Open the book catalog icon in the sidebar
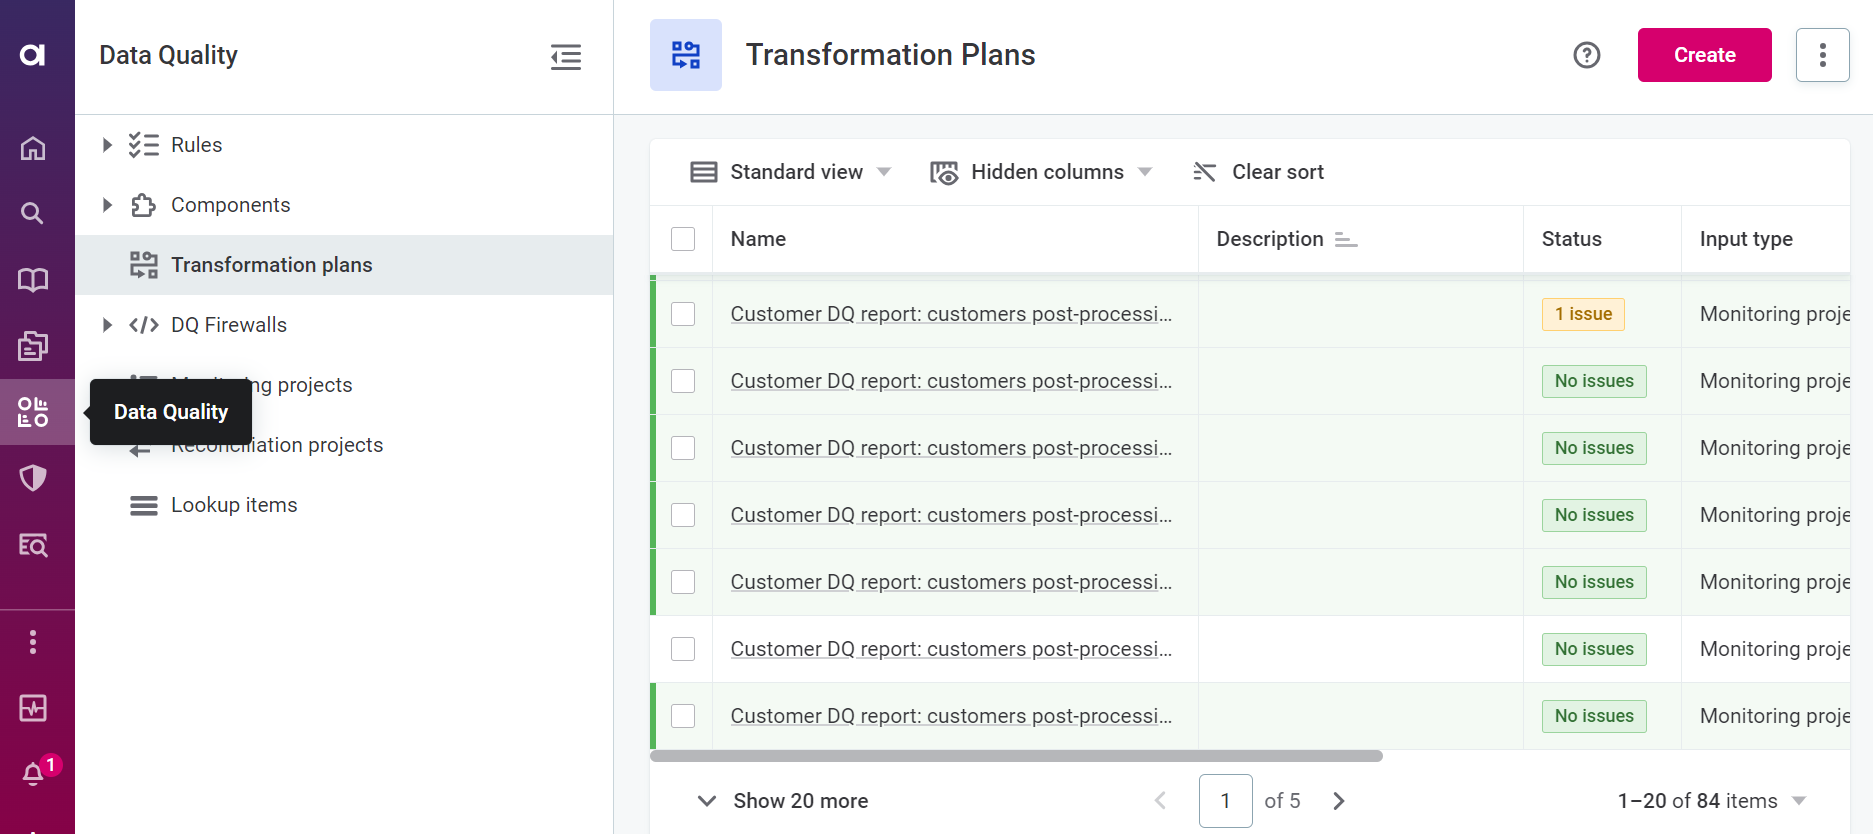Image resolution: width=1873 pixels, height=834 pixels. tap(33, 280)
